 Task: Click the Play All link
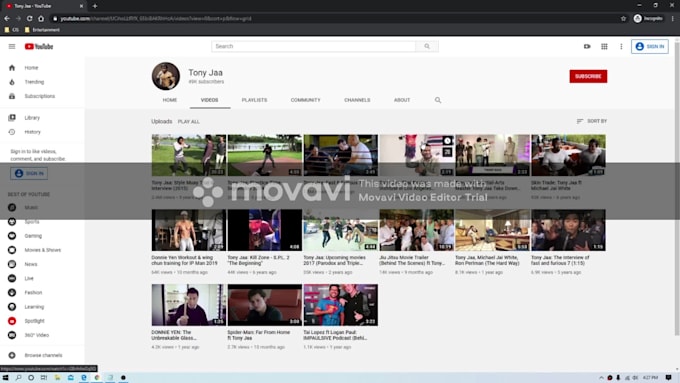pos(189,122)
